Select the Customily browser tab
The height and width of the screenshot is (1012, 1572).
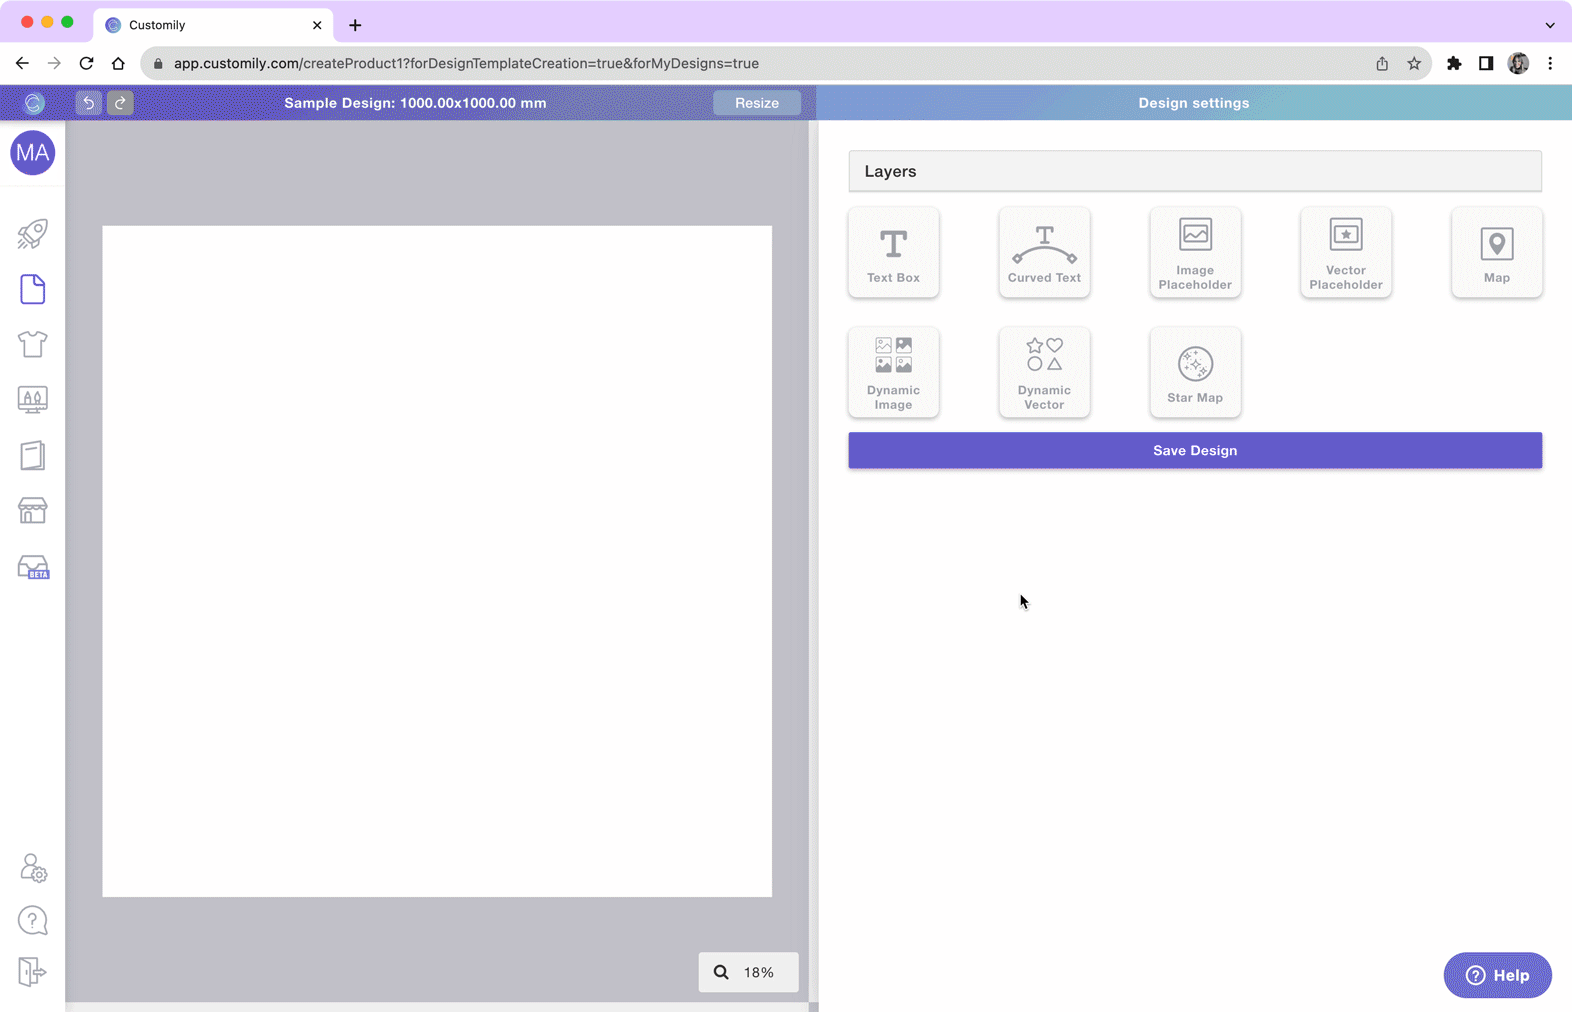pyautogui.click(x=214, y=25)
